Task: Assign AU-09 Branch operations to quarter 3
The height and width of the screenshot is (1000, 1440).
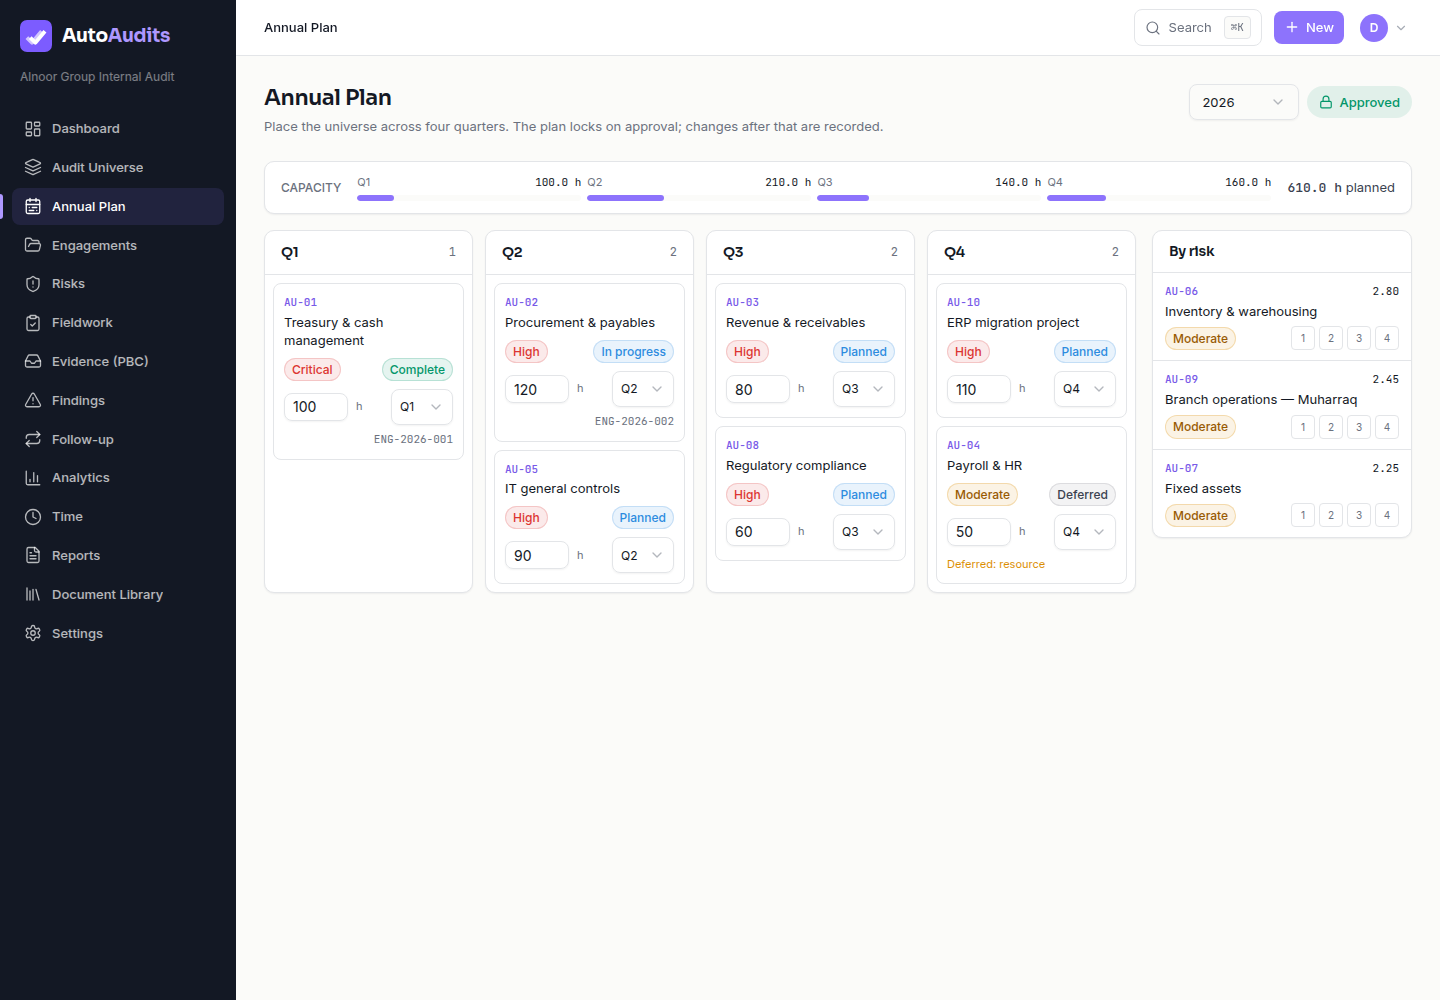Action: [x=1359, y=427]
